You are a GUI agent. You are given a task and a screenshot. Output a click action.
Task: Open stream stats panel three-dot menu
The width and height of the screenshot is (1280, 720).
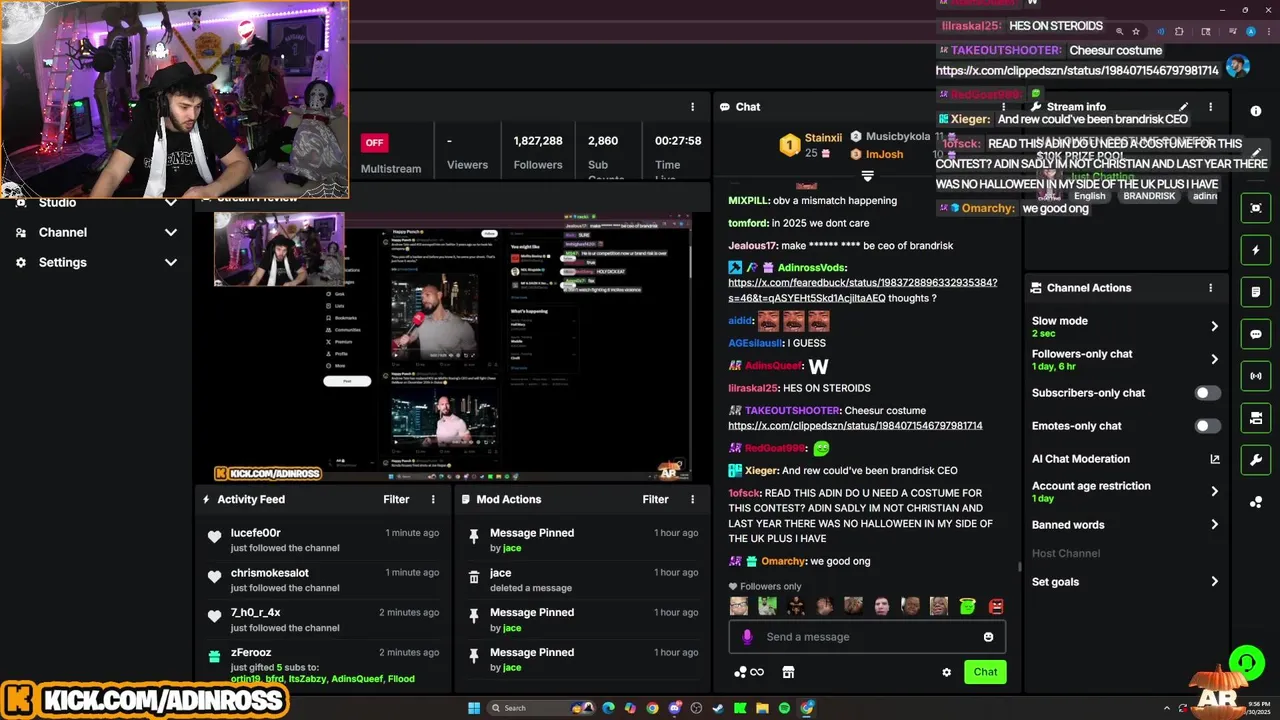(x=692, y=107)
